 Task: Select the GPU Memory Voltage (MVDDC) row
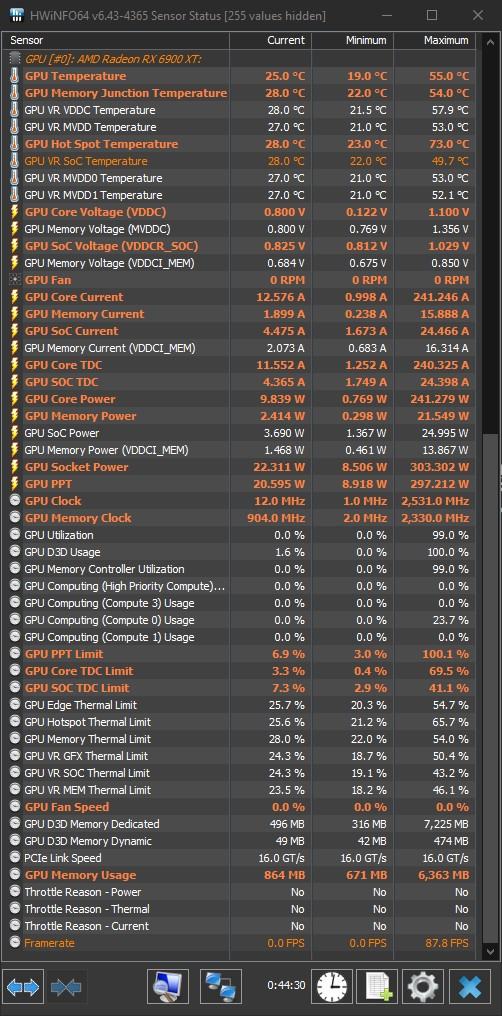click(x=240, y=229)
